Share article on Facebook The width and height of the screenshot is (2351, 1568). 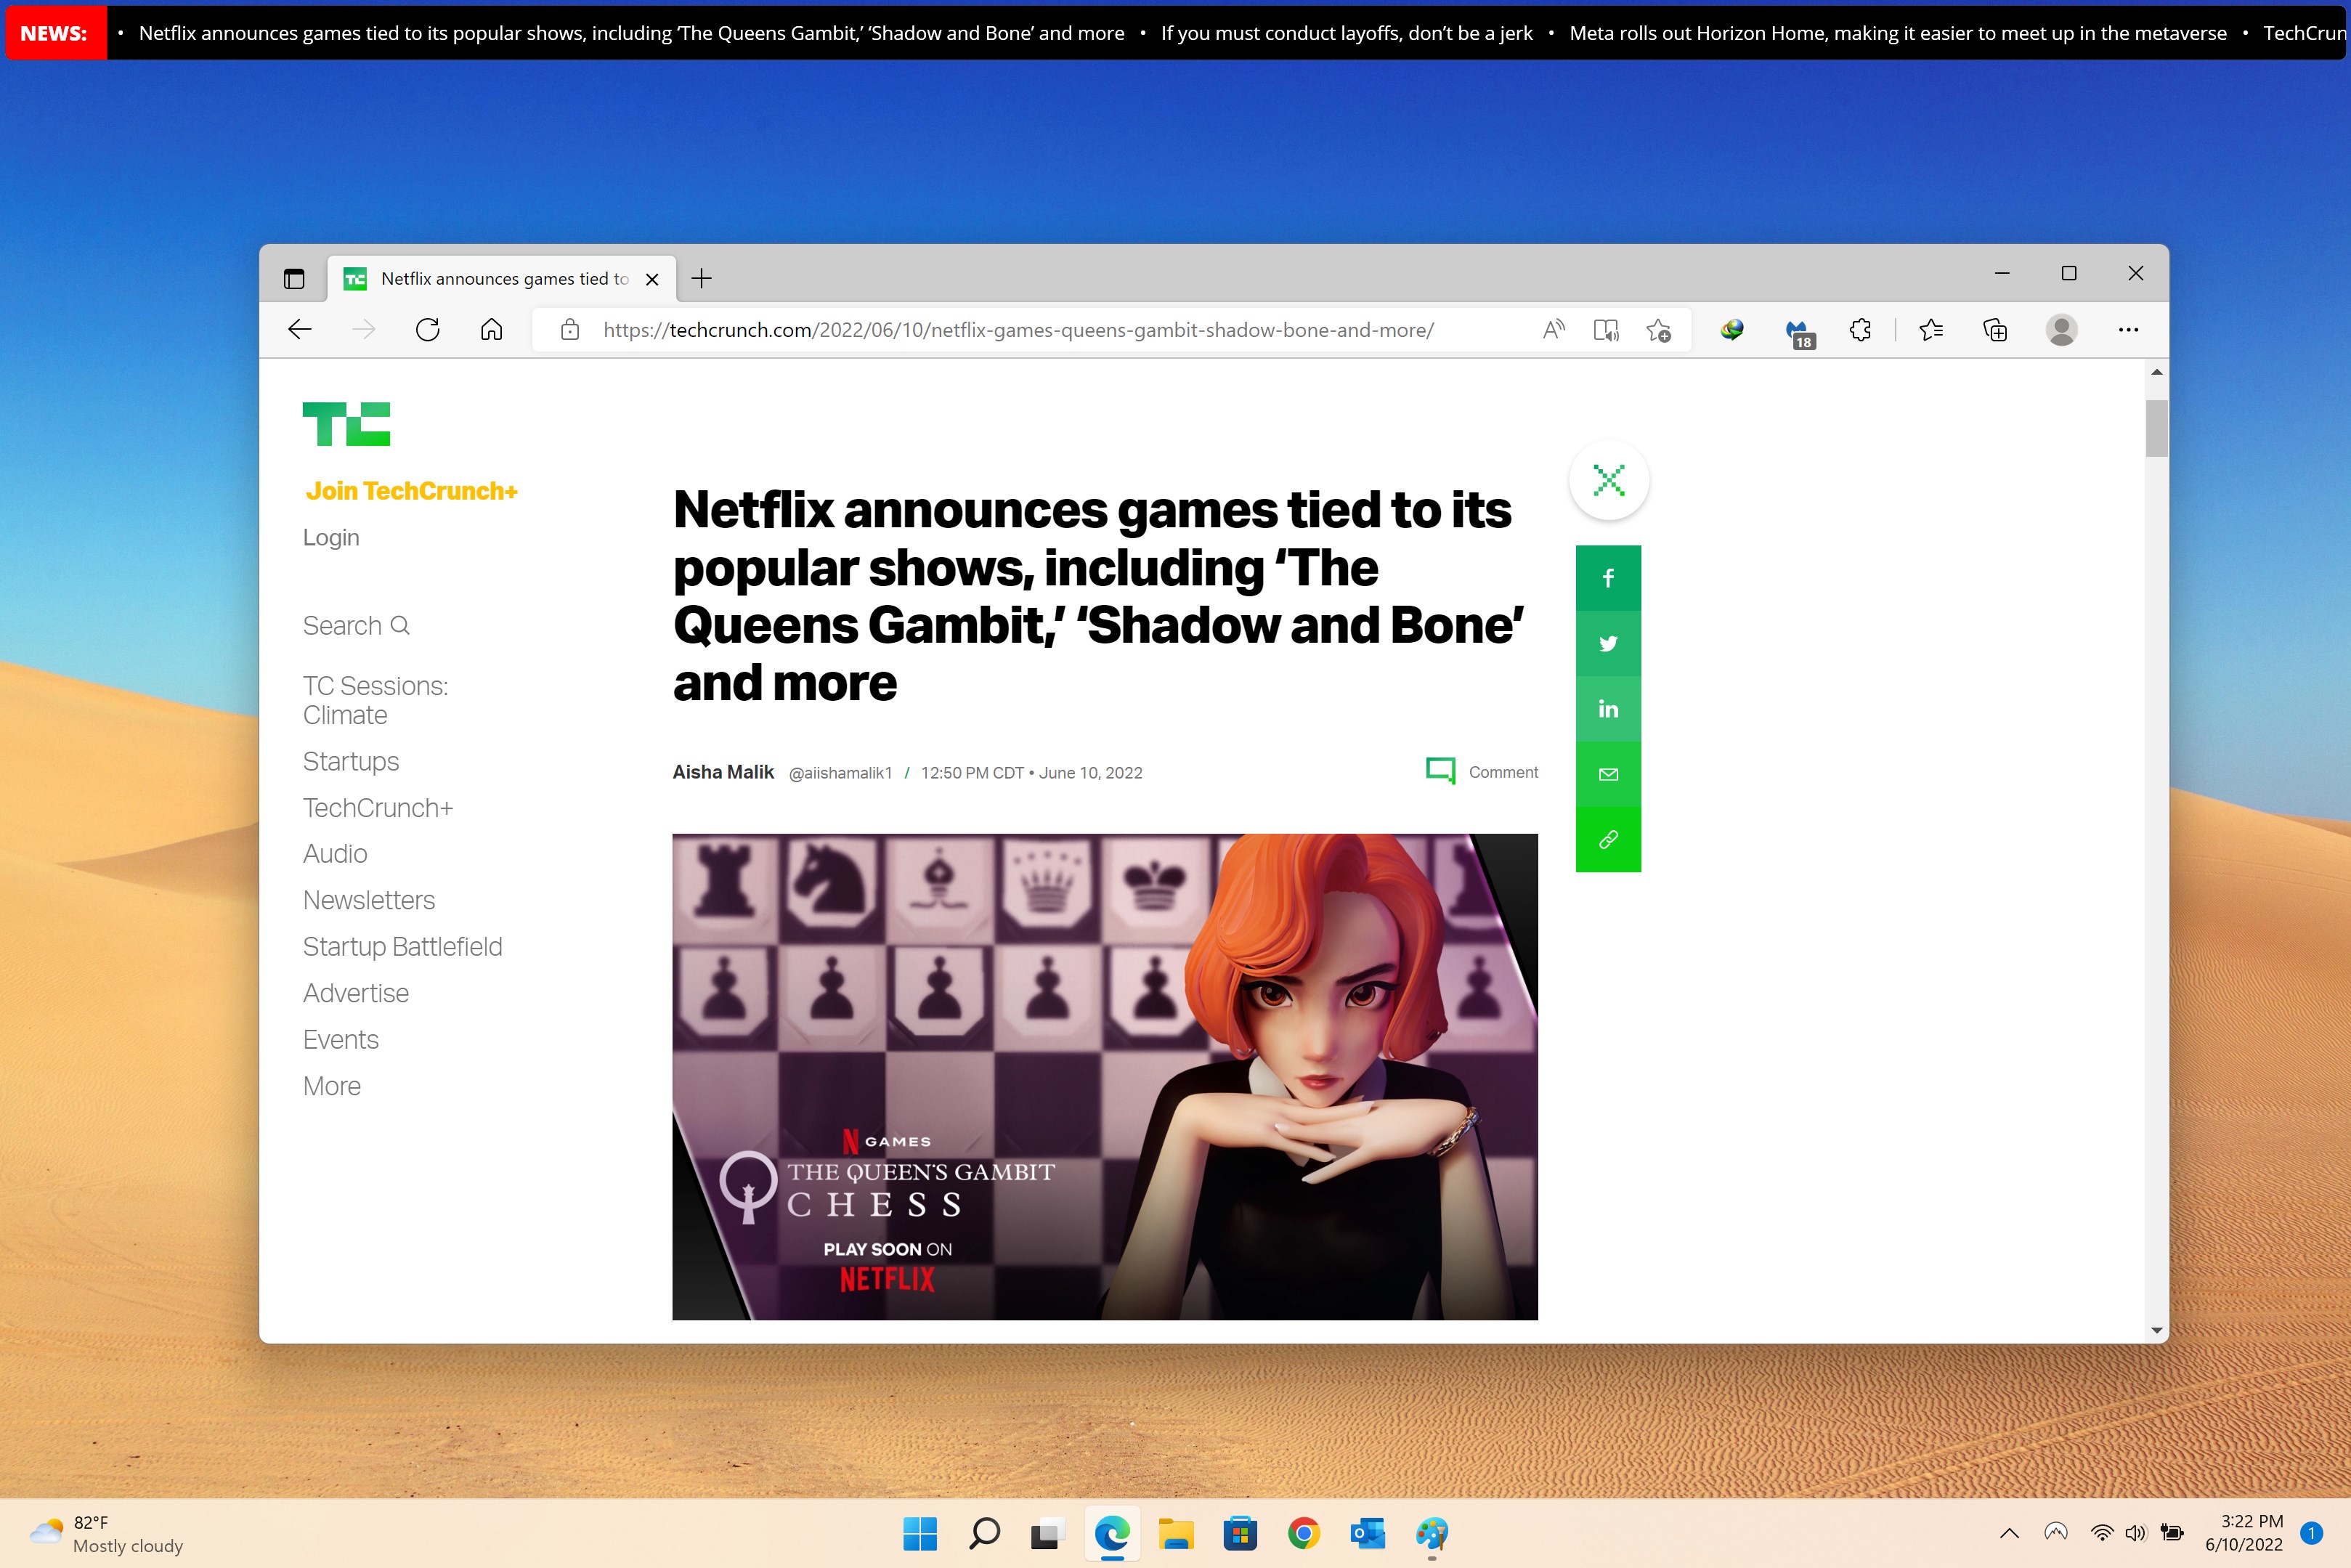click(1607, 578)
